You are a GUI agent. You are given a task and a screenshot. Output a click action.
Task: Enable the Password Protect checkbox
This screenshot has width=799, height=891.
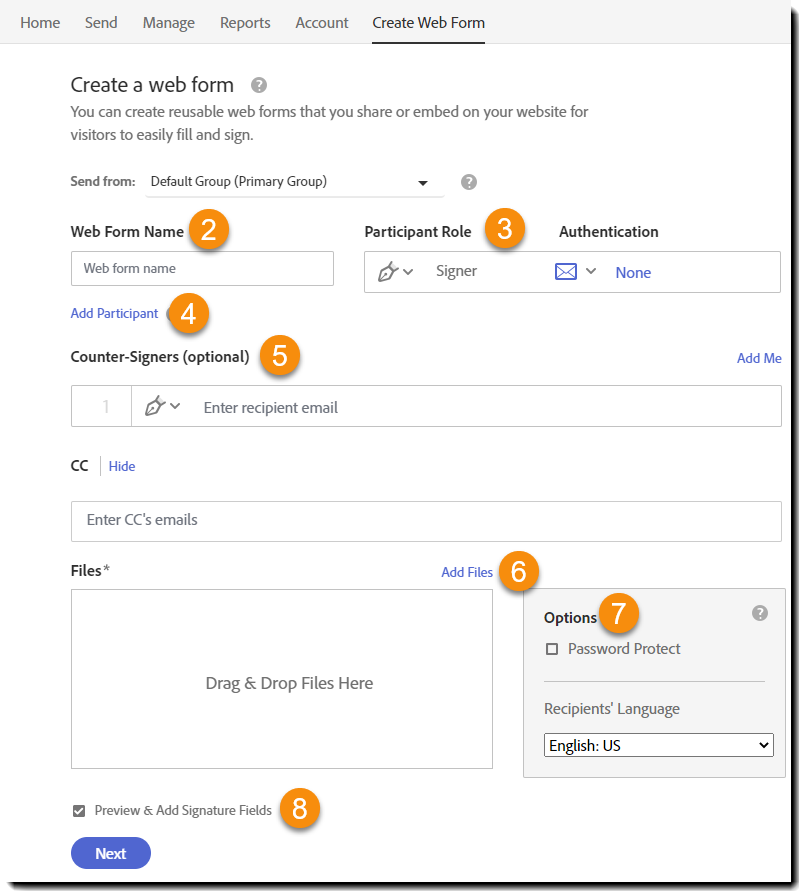coord(552,649)
